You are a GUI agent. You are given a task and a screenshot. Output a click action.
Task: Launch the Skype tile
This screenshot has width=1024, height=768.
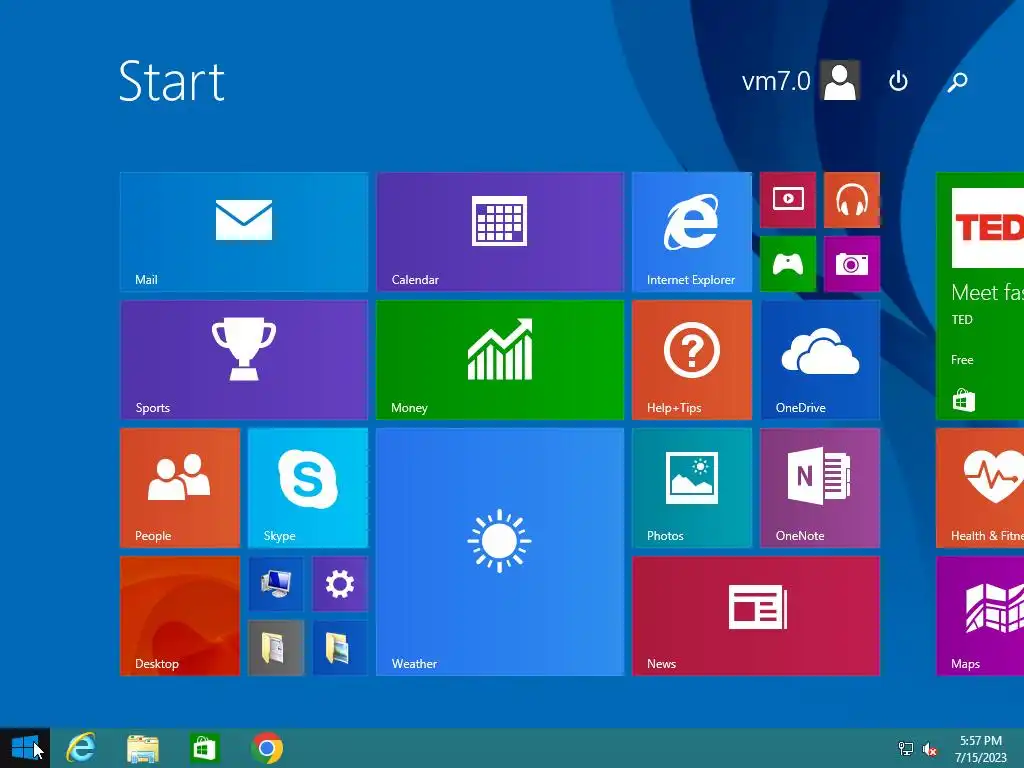[x=308, y=488]
